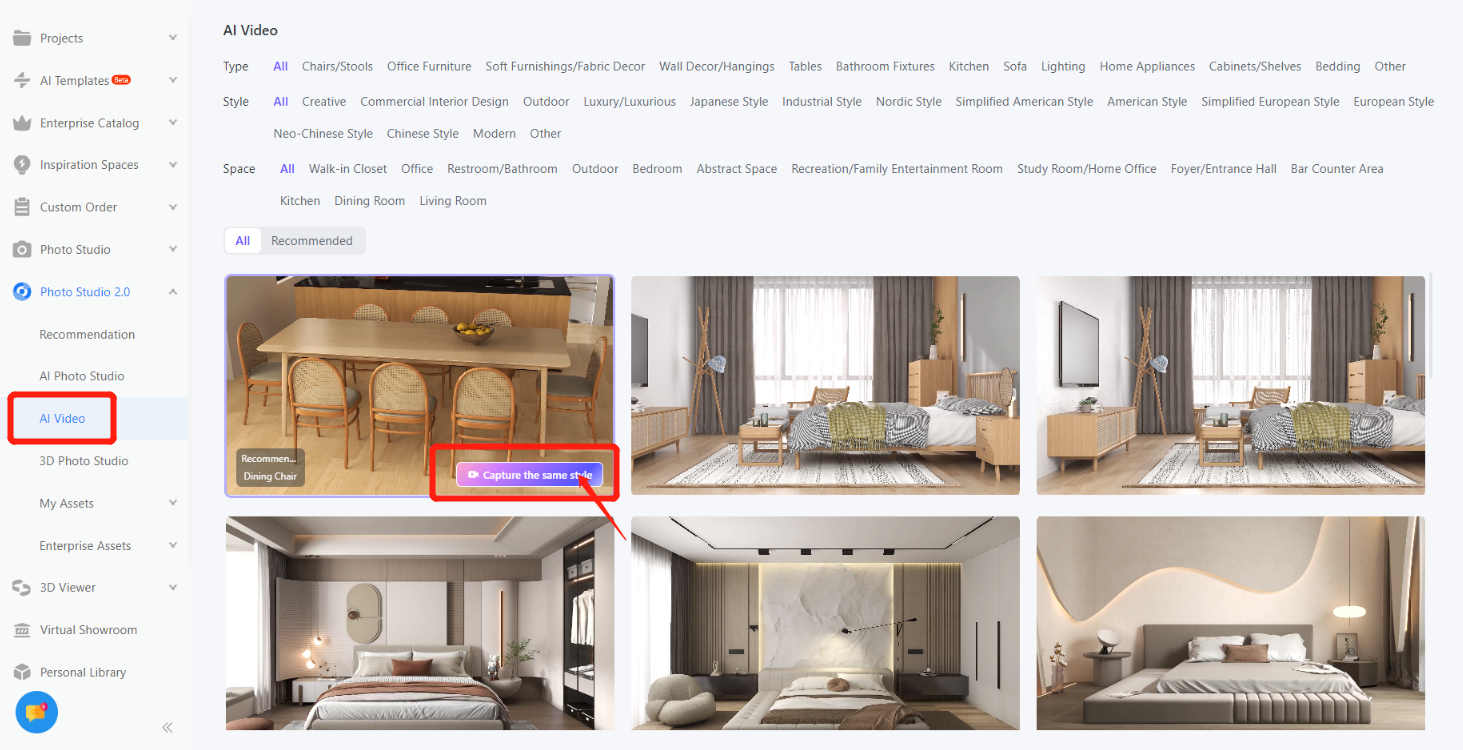Viewport: 1463px width, 750px height.
Task: Open Virtual Showroom from its sidebar icon
Action: click(x=22, y=630)
